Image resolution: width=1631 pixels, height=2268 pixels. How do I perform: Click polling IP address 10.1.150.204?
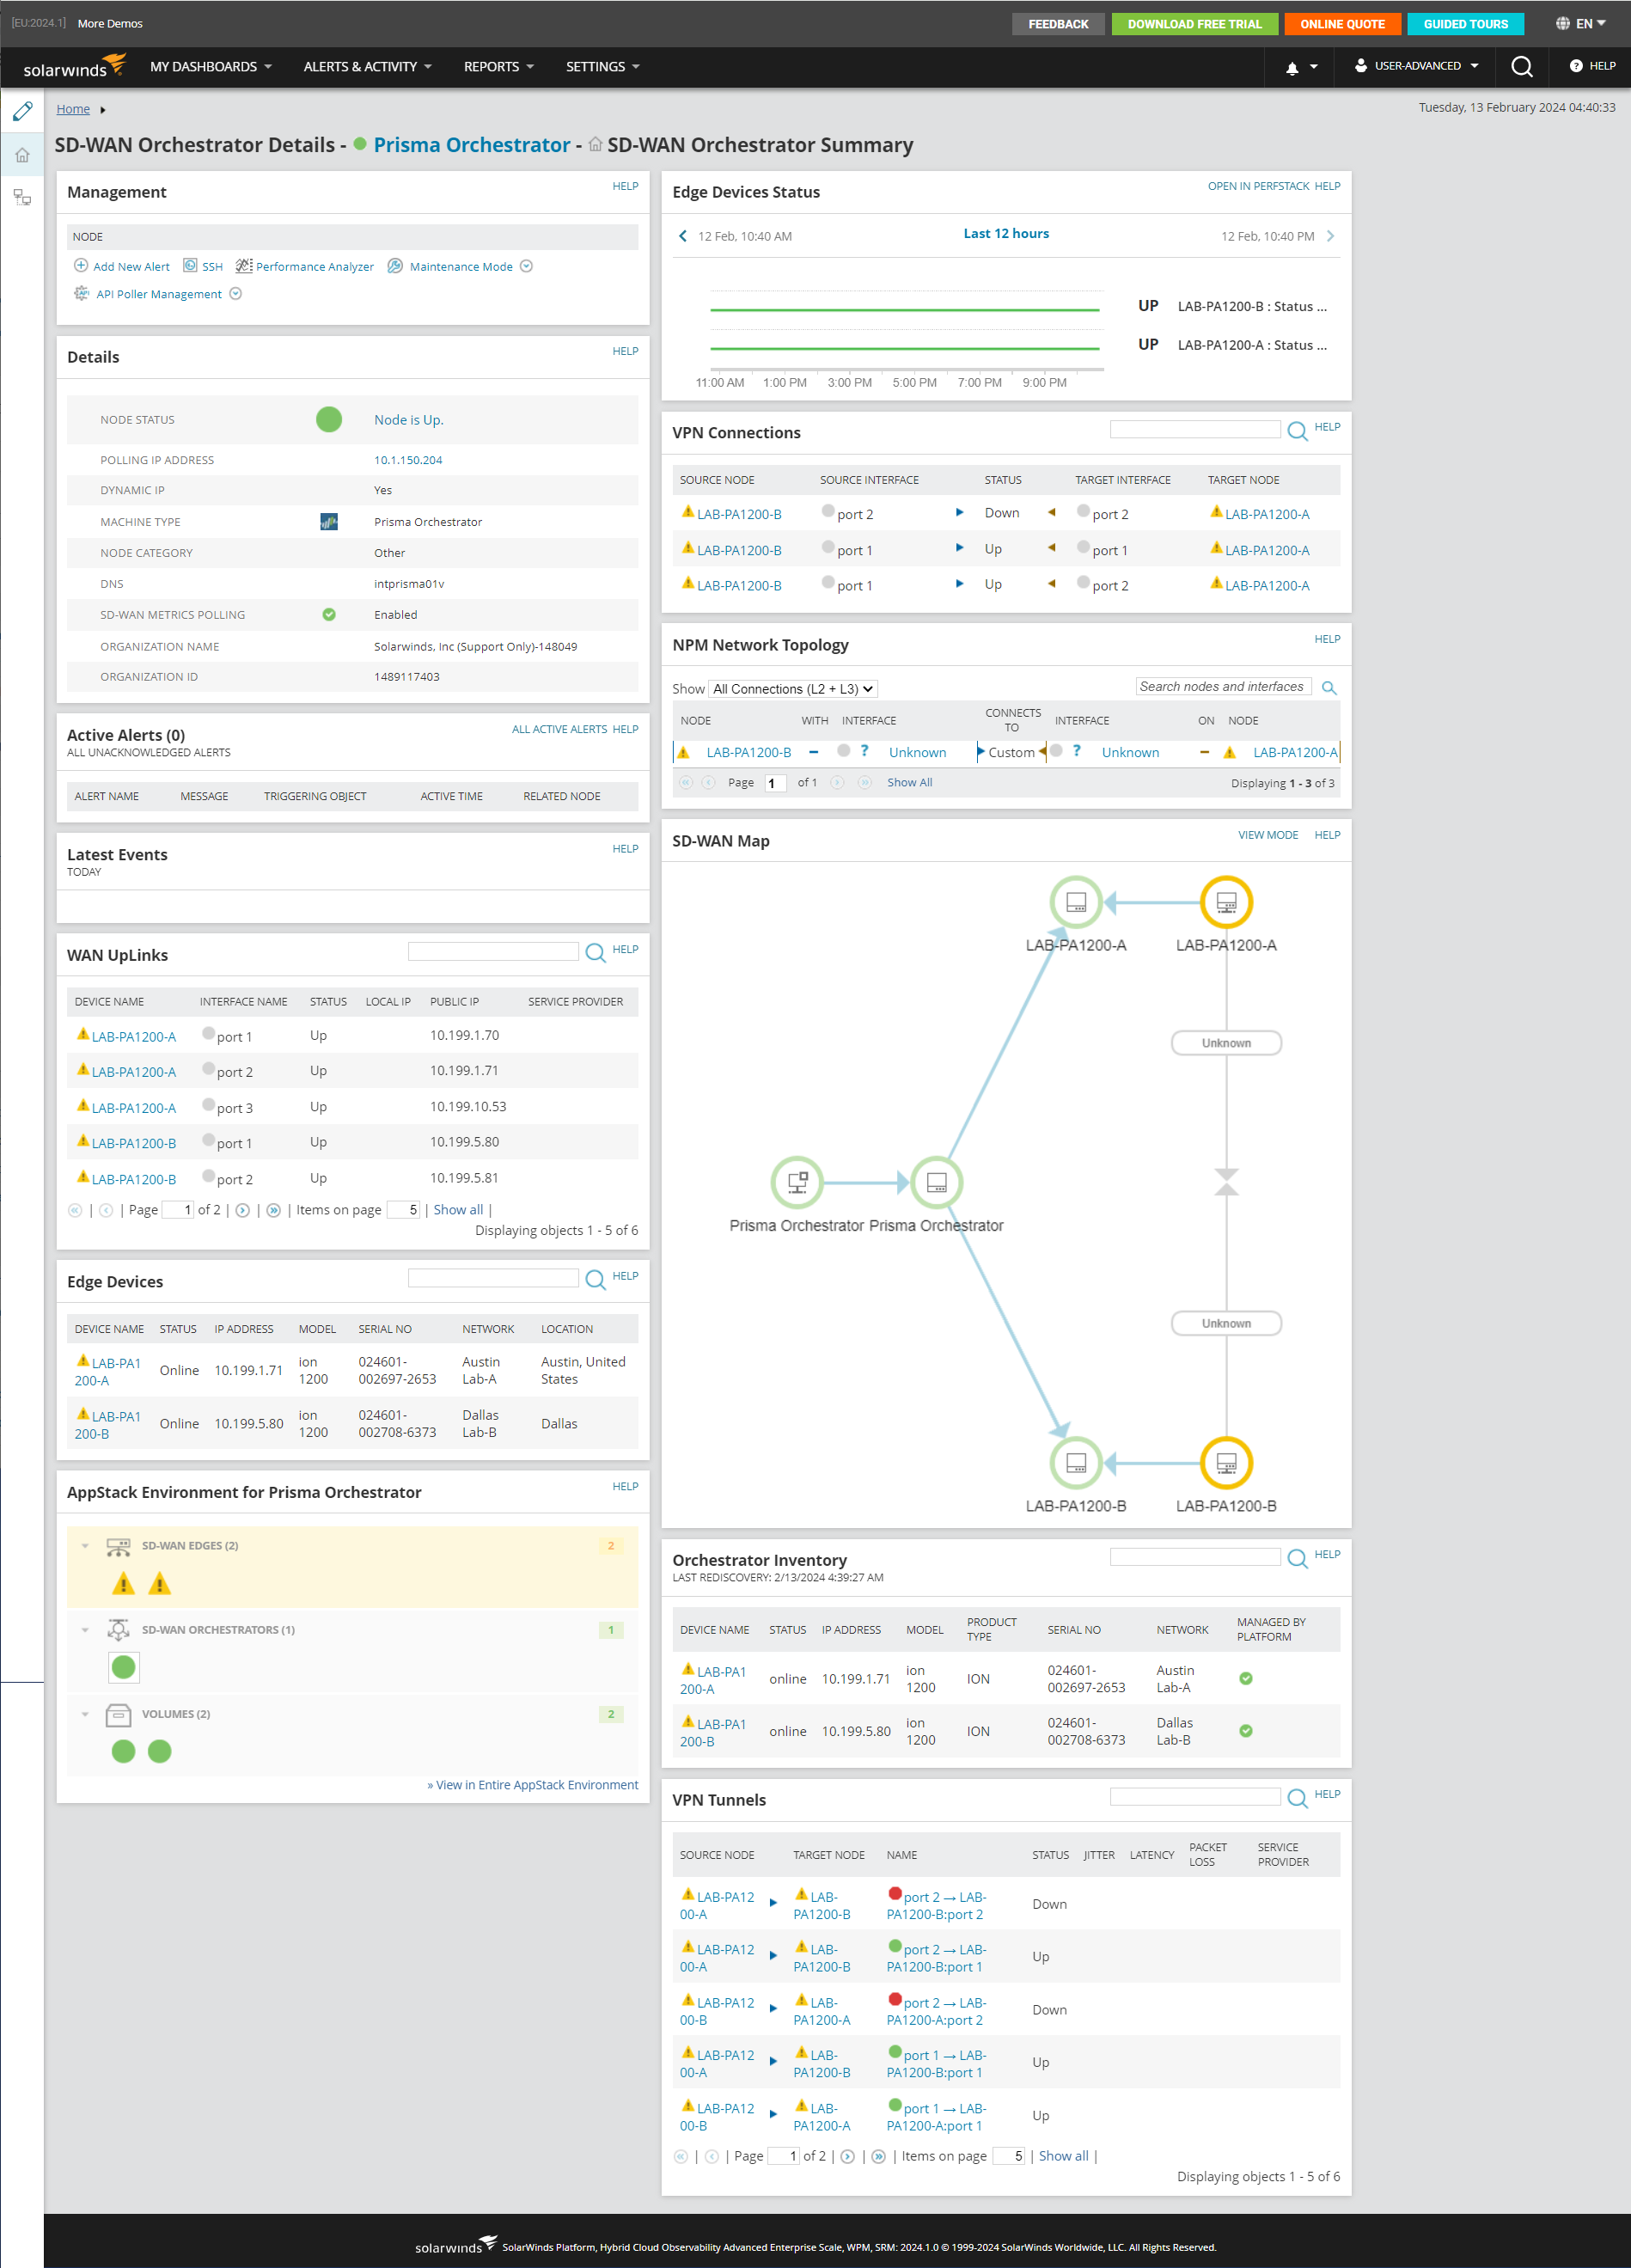tap(408, 460)
